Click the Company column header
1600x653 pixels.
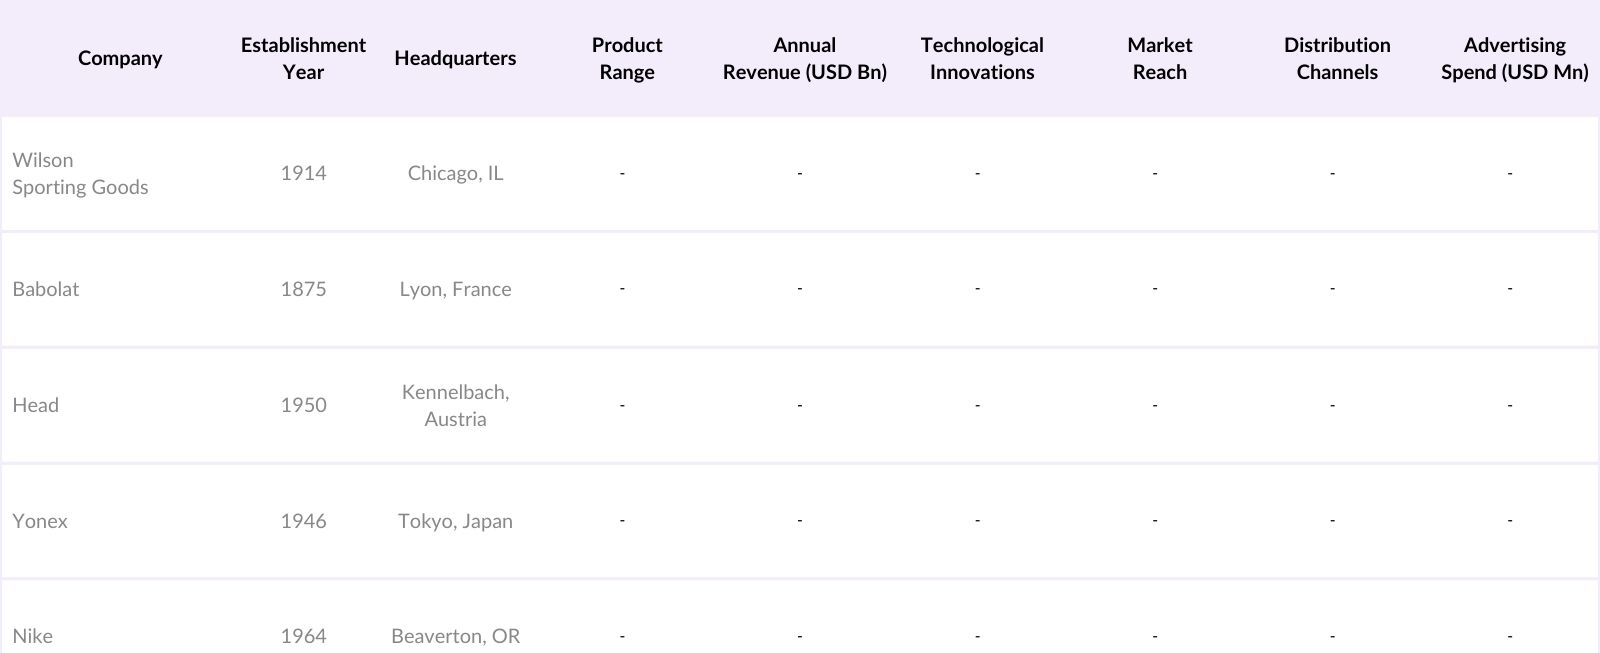click(x=120, y=58)
